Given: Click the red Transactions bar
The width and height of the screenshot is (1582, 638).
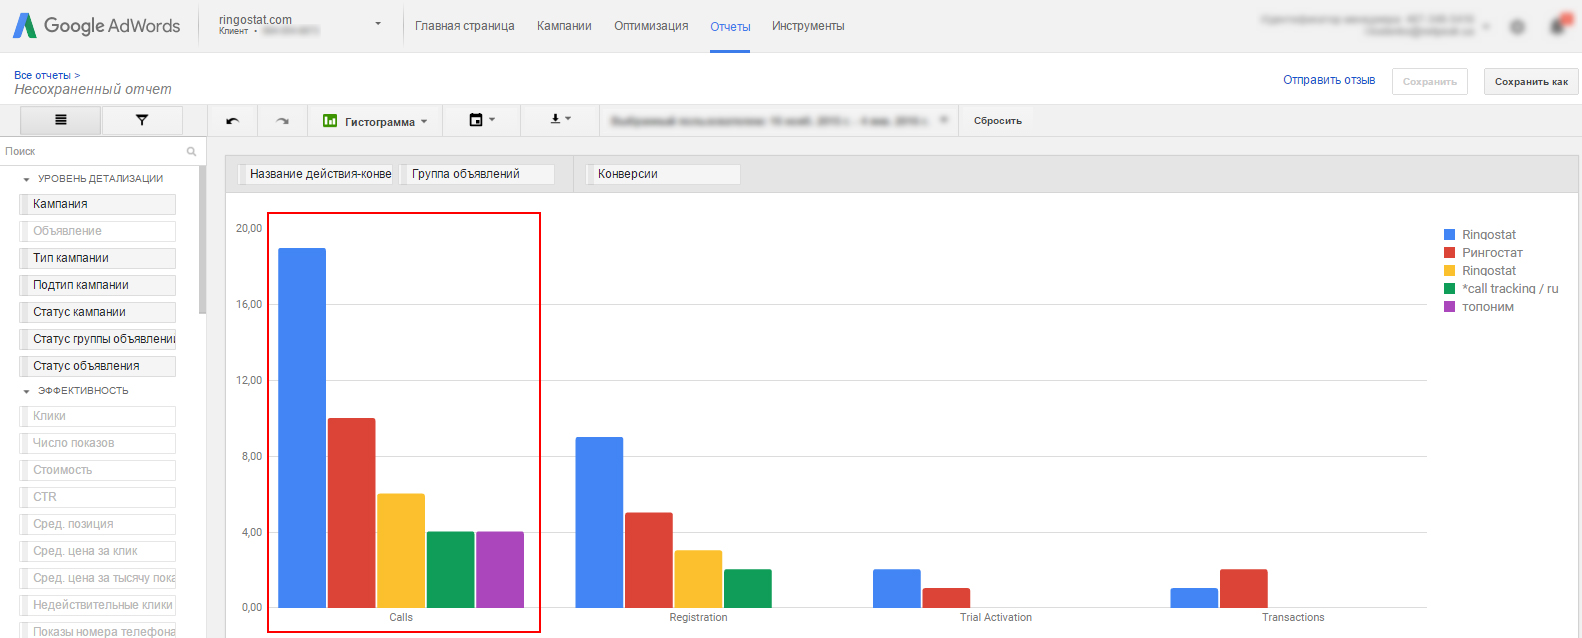Looking at the screenshot, I should coord(1244,589).
